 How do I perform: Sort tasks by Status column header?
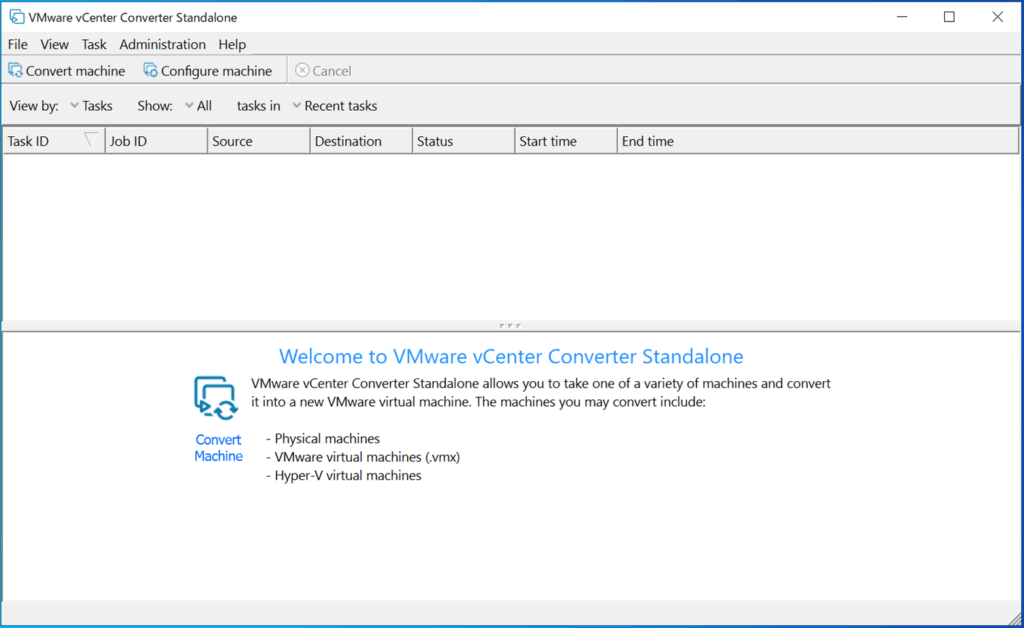point(462,141)
